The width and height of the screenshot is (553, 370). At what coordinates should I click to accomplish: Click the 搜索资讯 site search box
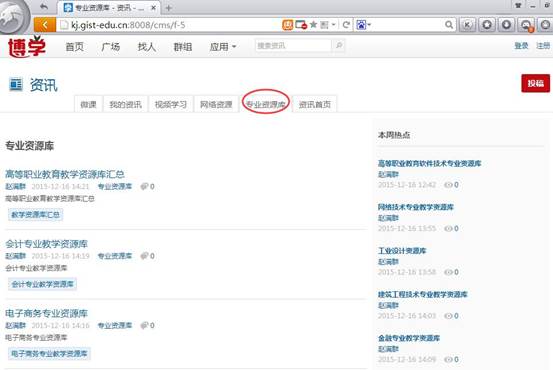pyautogui.click(x=293, y=46)
